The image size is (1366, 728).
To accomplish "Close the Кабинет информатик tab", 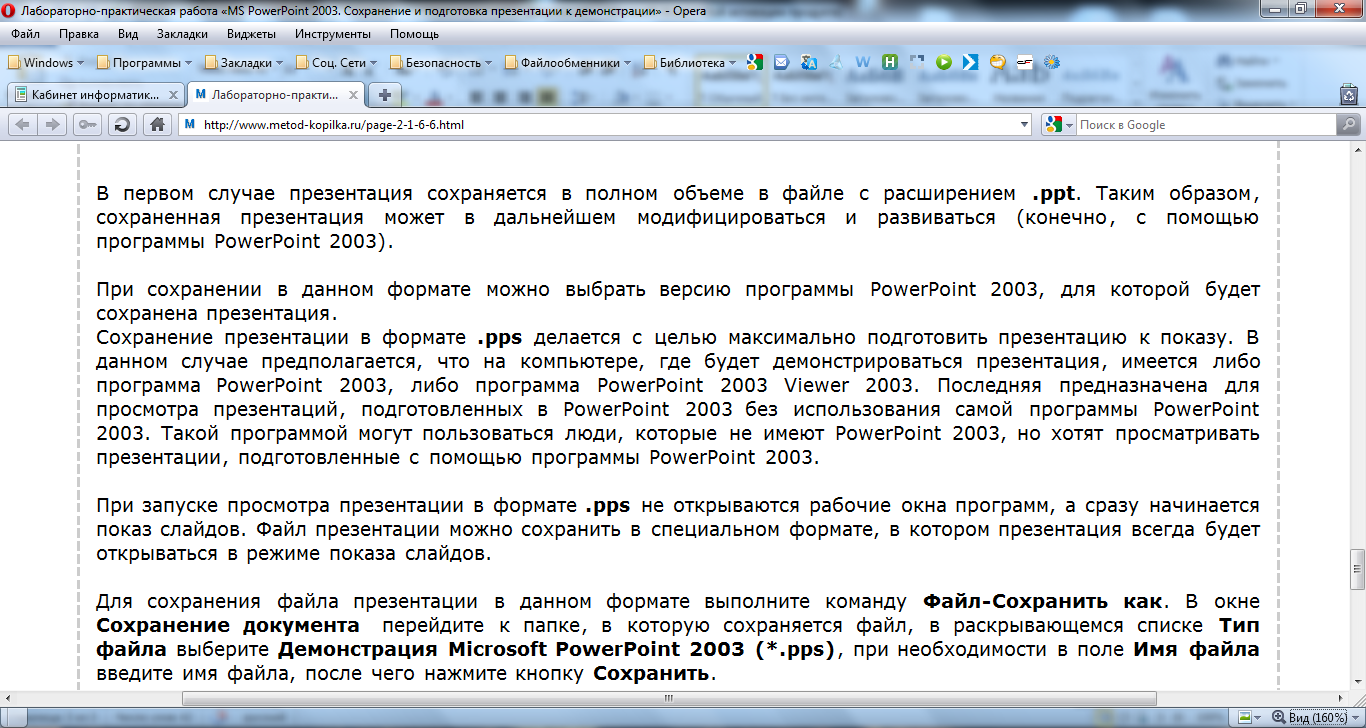I will tap(174, 95).
